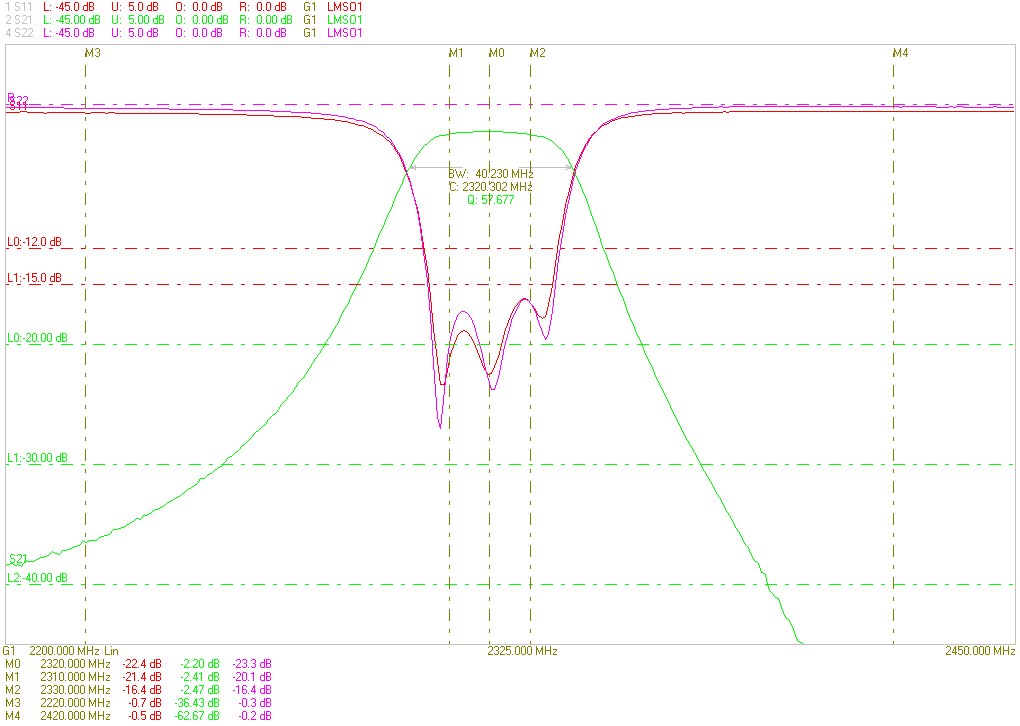This screenshot has width=1020, height=726.
Task: Click the '-22.4 dB' S11 value for M0
Action: click(x=142, y=664)
